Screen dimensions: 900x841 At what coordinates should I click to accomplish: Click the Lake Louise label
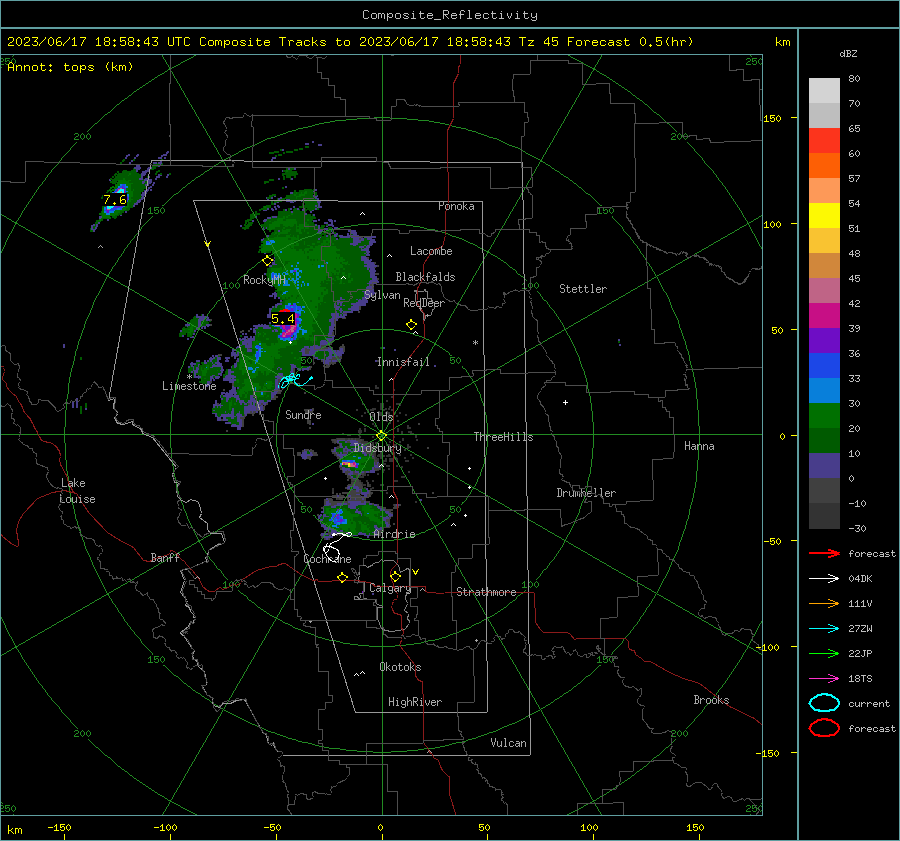77,491
